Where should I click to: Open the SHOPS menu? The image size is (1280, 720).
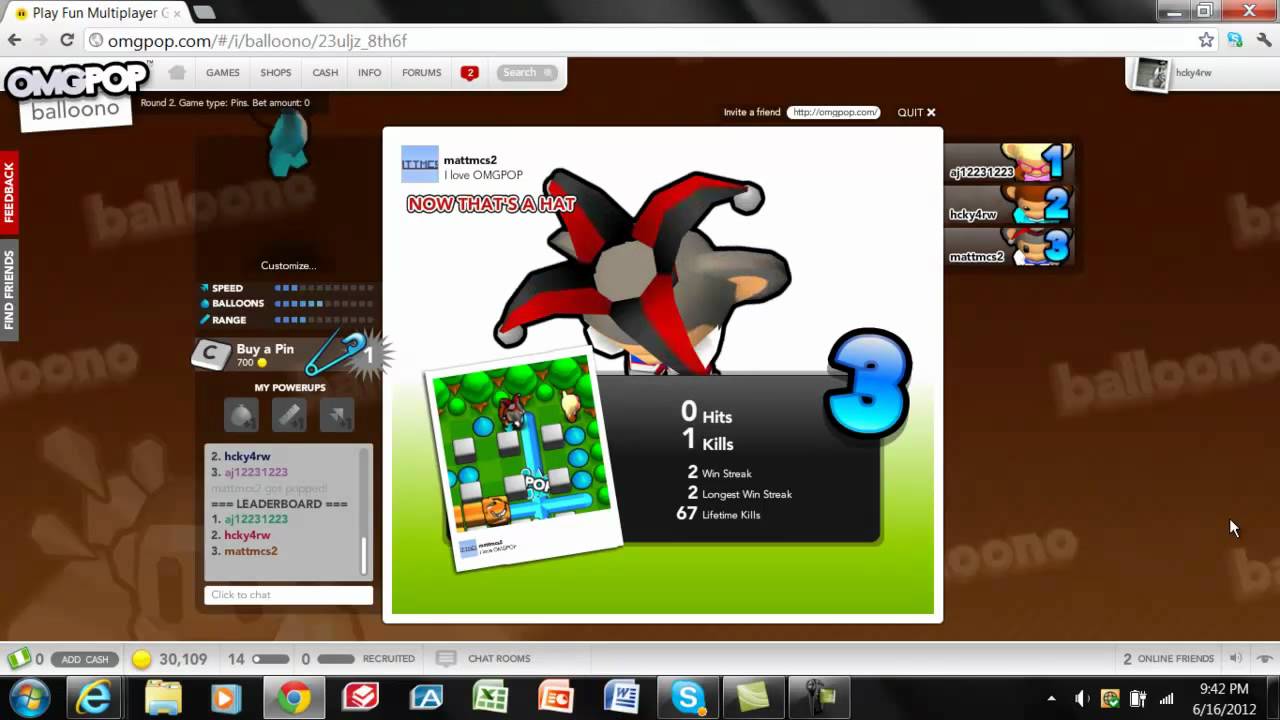276,73
